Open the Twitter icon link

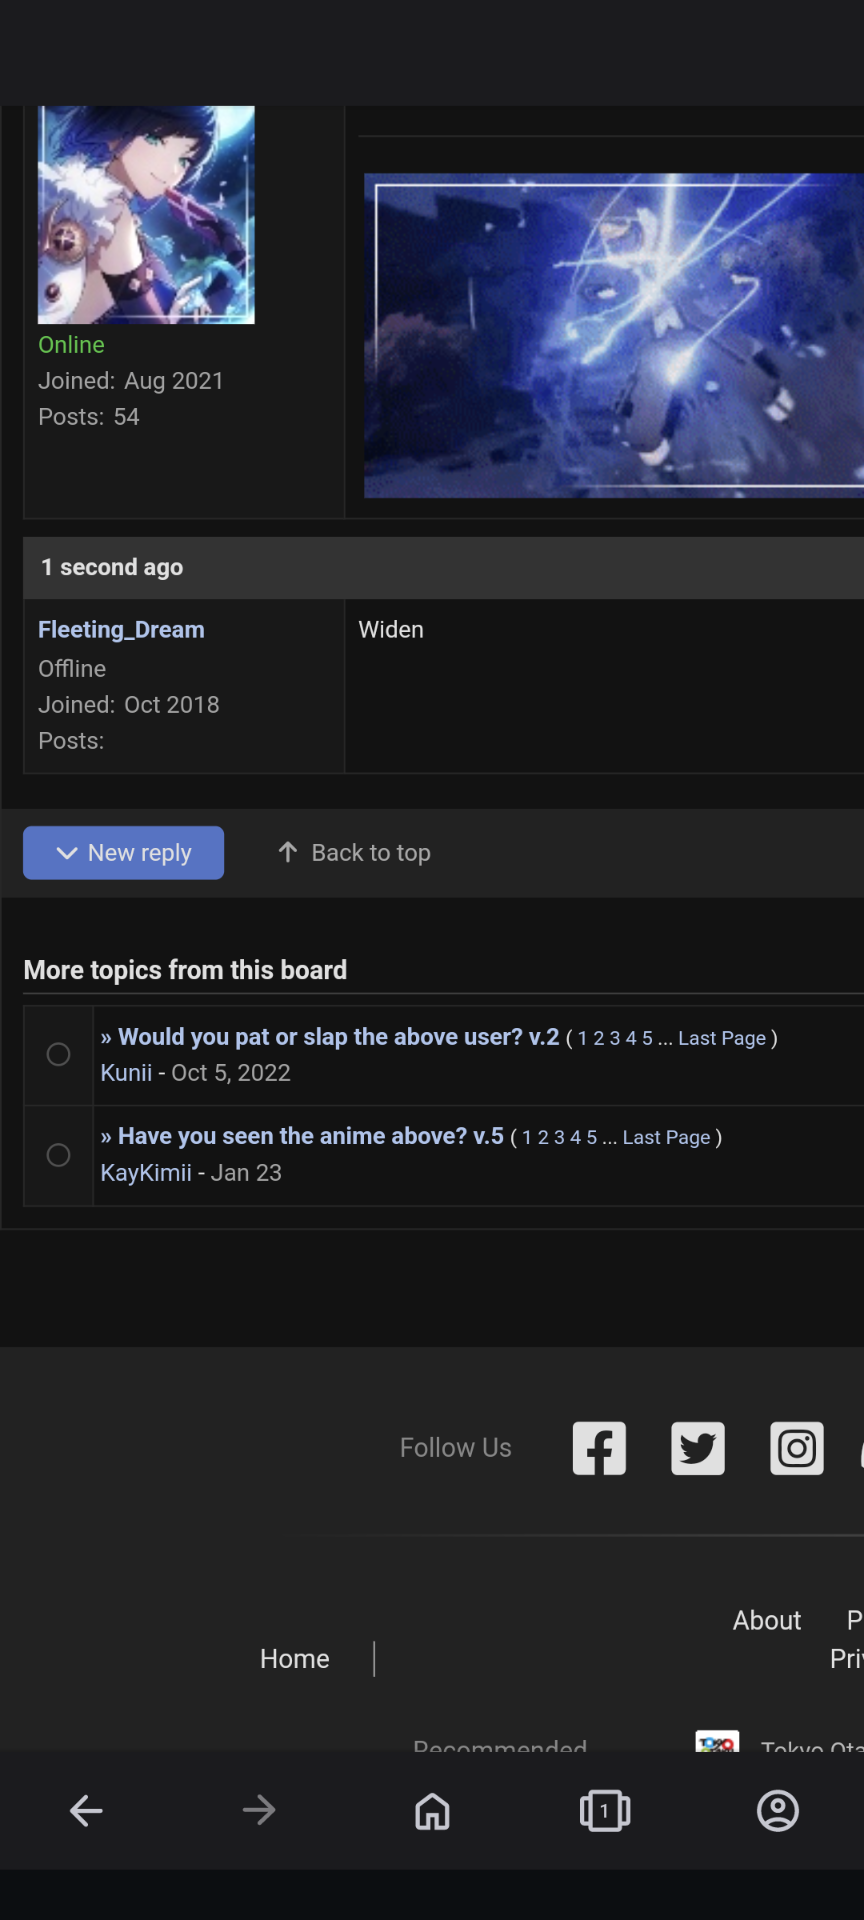tap(697, 1447)
